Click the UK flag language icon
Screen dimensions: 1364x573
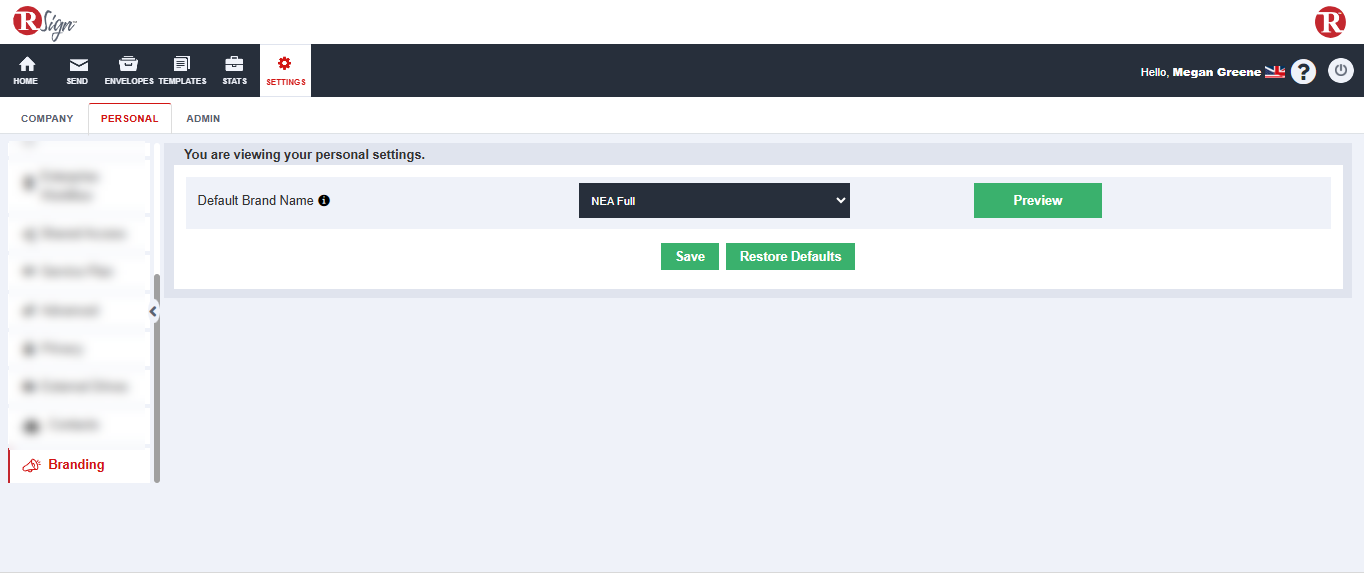pyautogui.click(x=1274, y=72)
